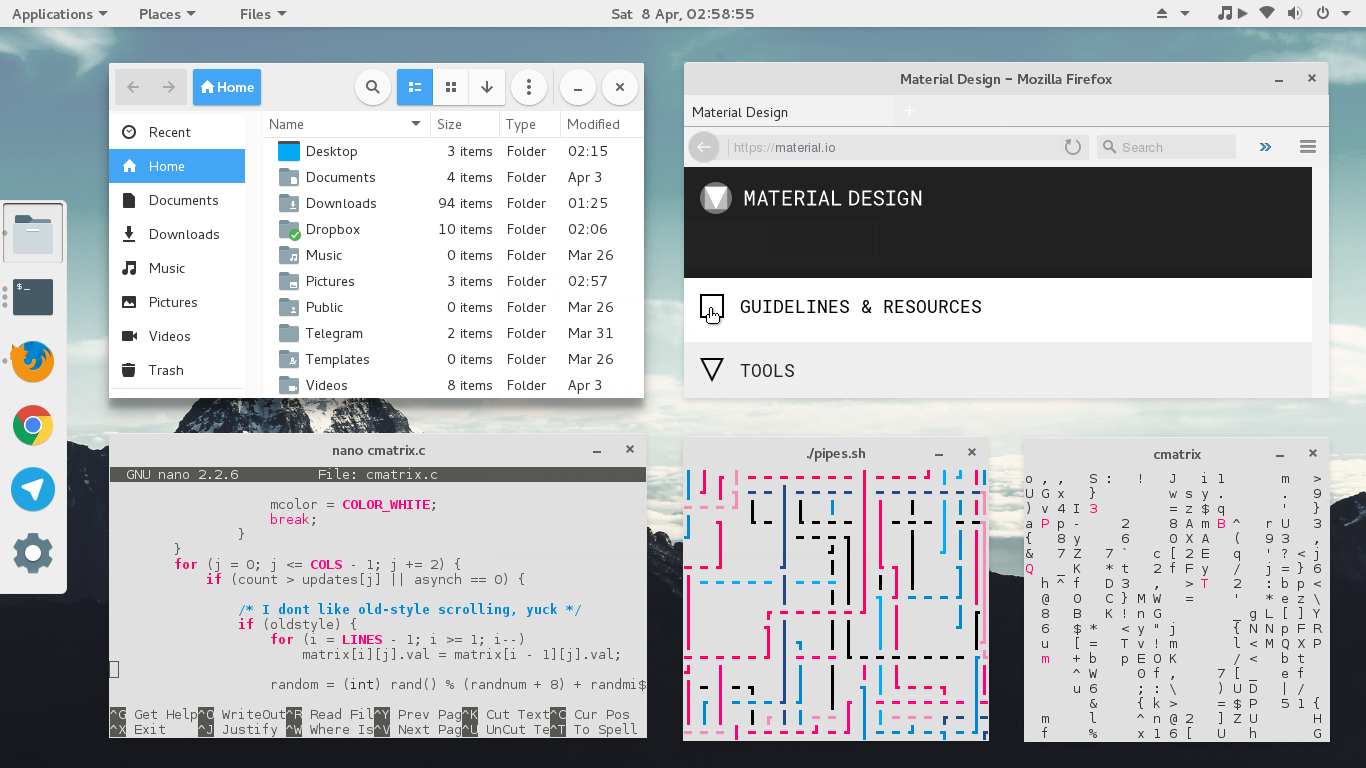The image size is (1366, 768).
Task: Sort files by Name column header
Action: 346,124
